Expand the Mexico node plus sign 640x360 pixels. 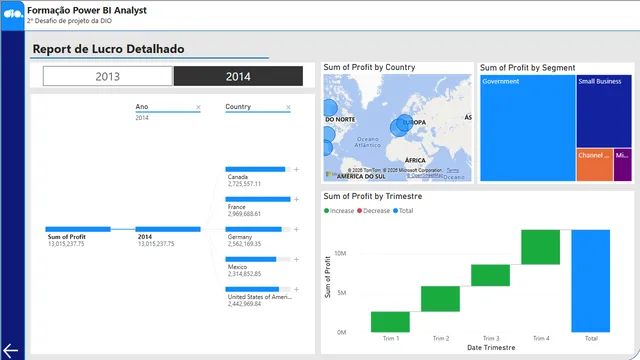(296, 259)
